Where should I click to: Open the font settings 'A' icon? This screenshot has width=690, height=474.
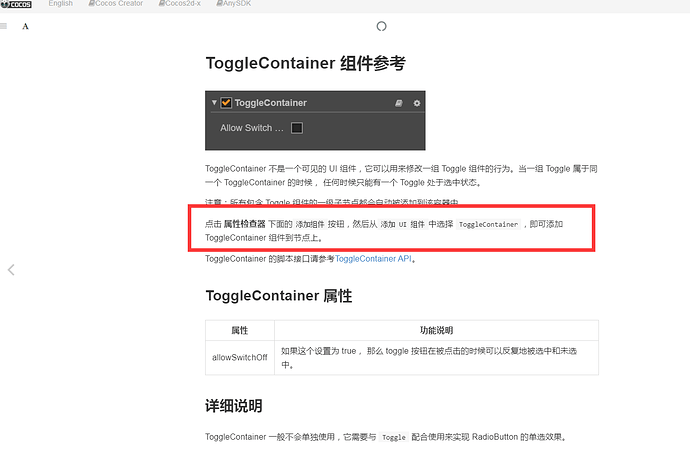click(26, 26)
